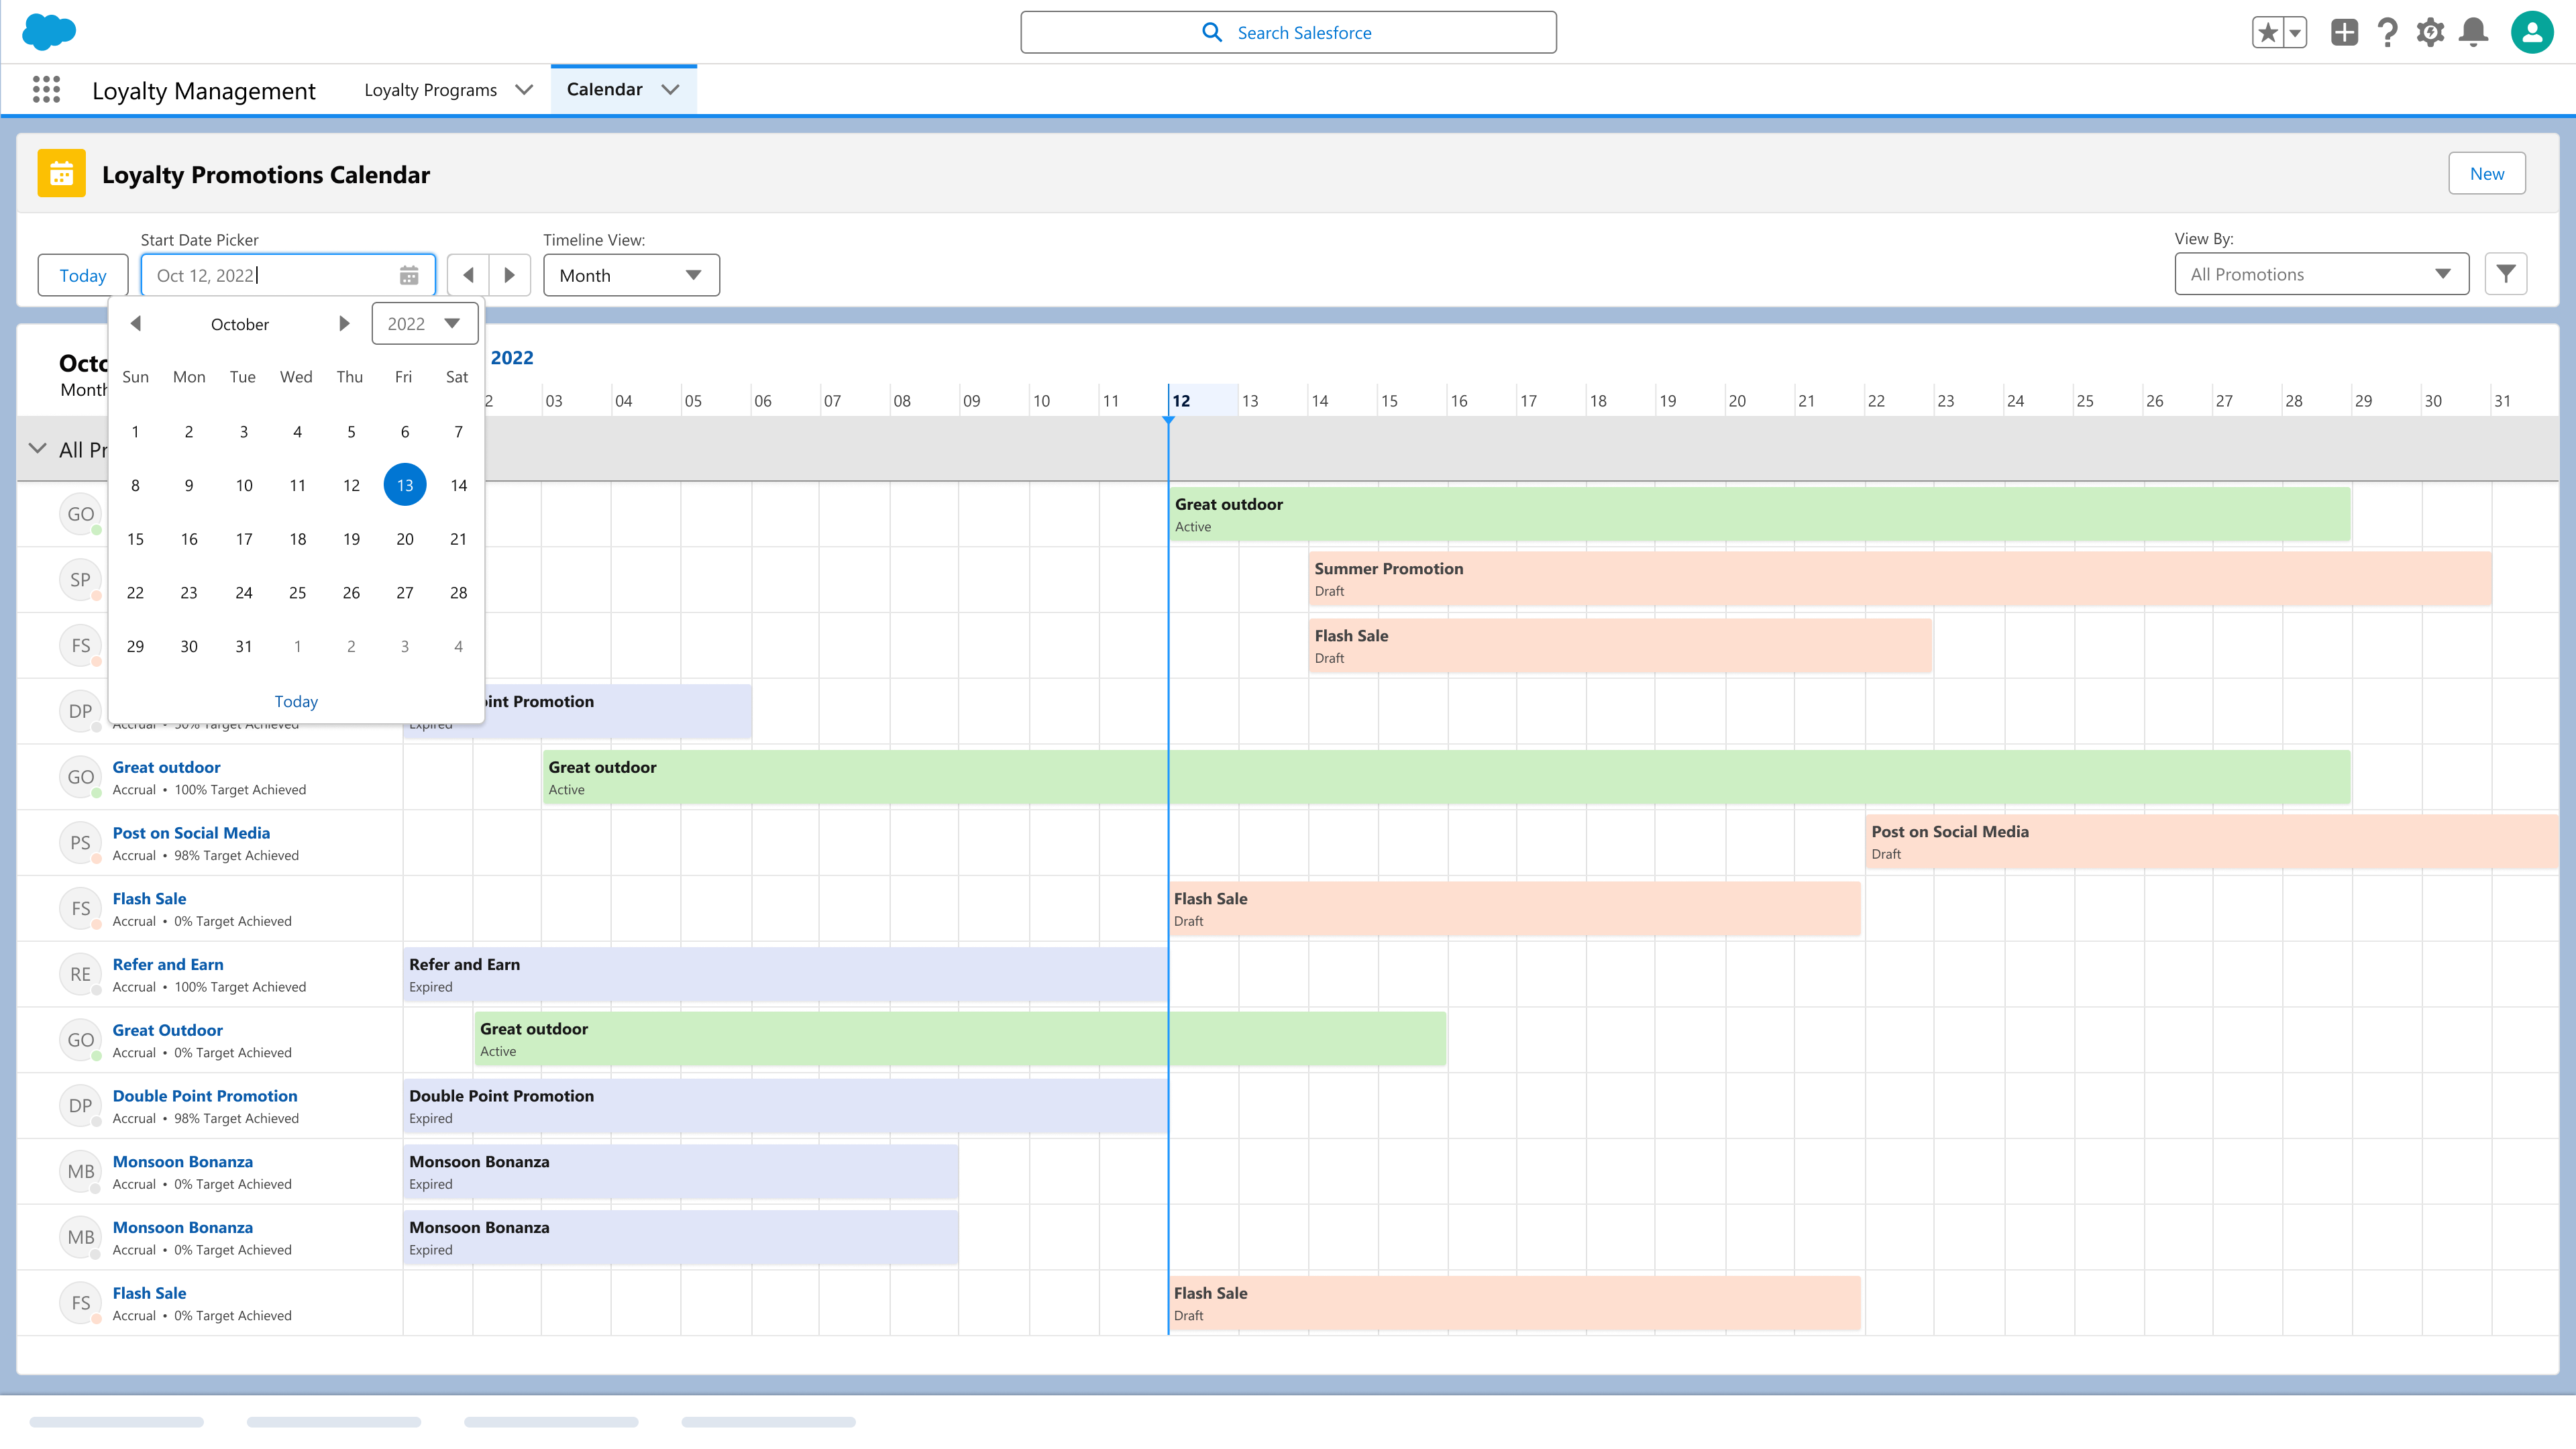Select day 21 in the date picker
This screenshot has width=2576, height=1449.
point(459,539)
